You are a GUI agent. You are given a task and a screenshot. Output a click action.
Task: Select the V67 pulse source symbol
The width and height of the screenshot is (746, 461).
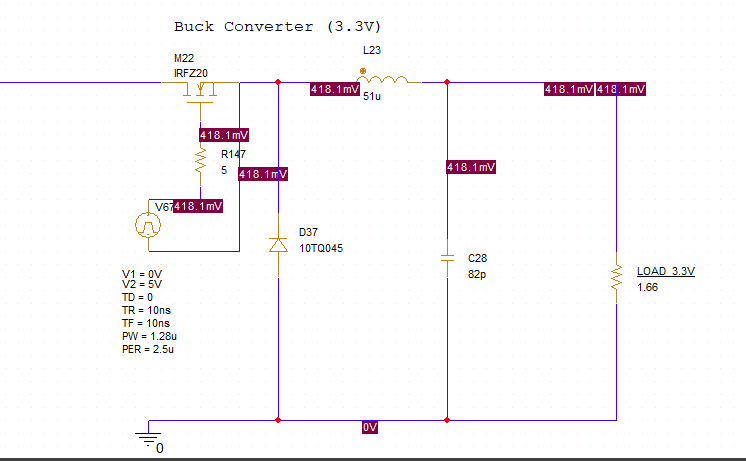click(x=148, y=225)
